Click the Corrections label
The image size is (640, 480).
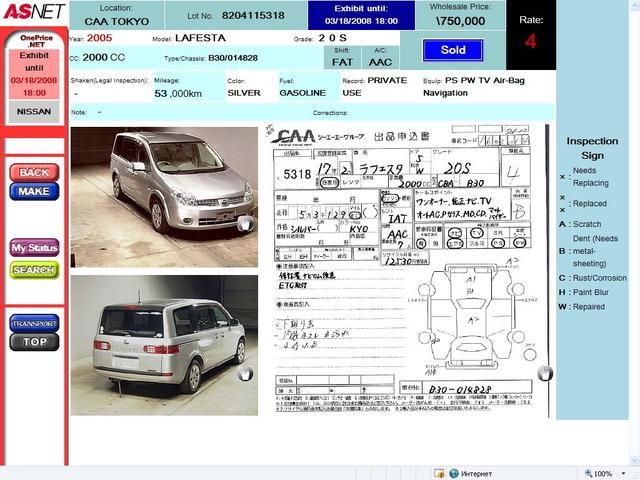330,113
